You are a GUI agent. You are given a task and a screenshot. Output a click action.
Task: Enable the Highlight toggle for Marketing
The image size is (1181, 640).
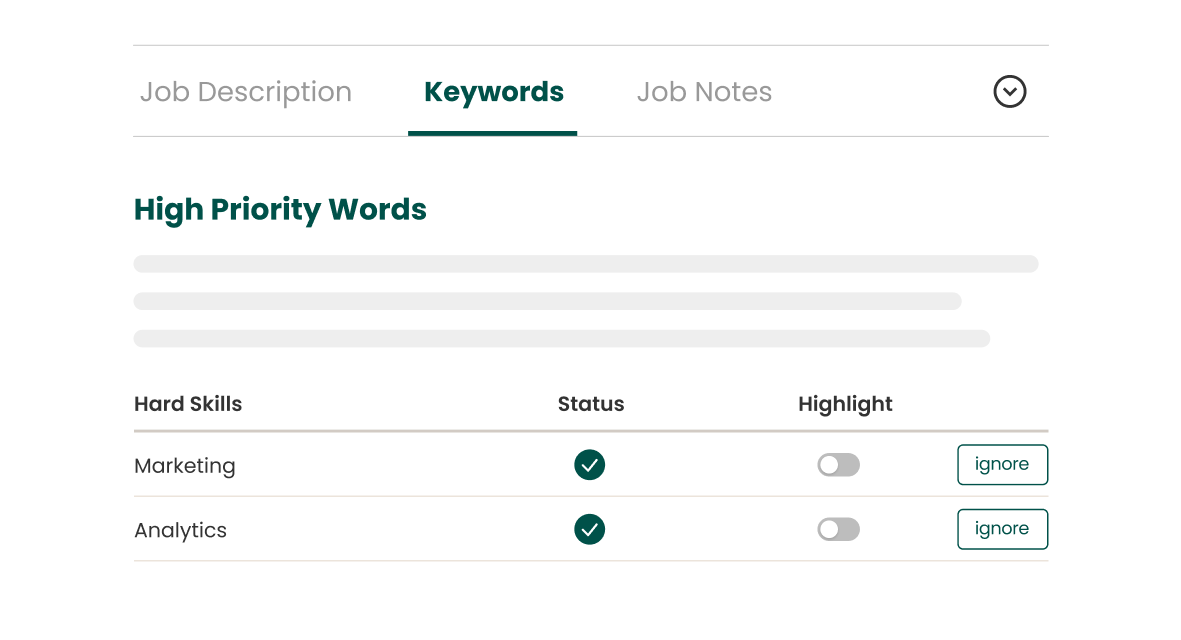[x=839, y=465]
